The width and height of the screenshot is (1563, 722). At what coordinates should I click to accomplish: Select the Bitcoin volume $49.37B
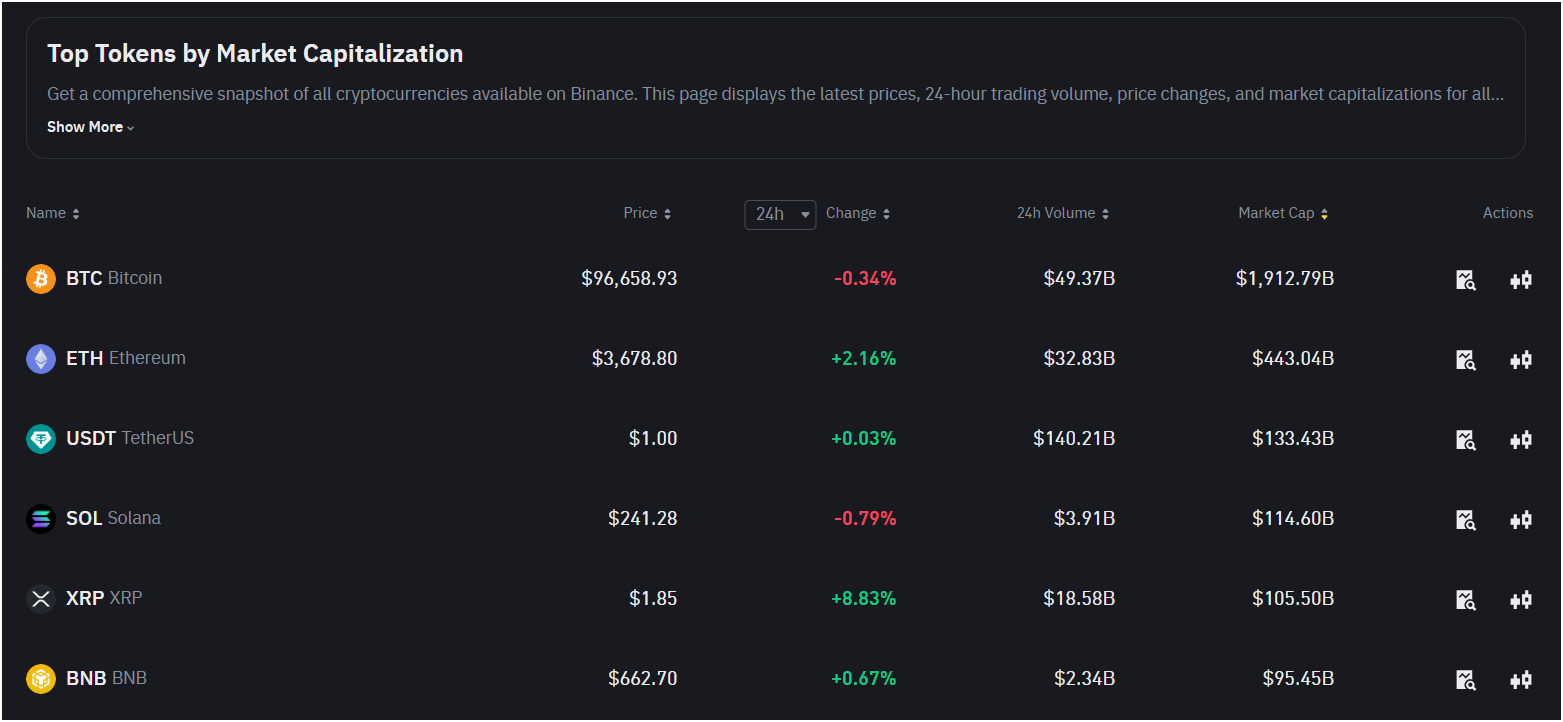1079,278
